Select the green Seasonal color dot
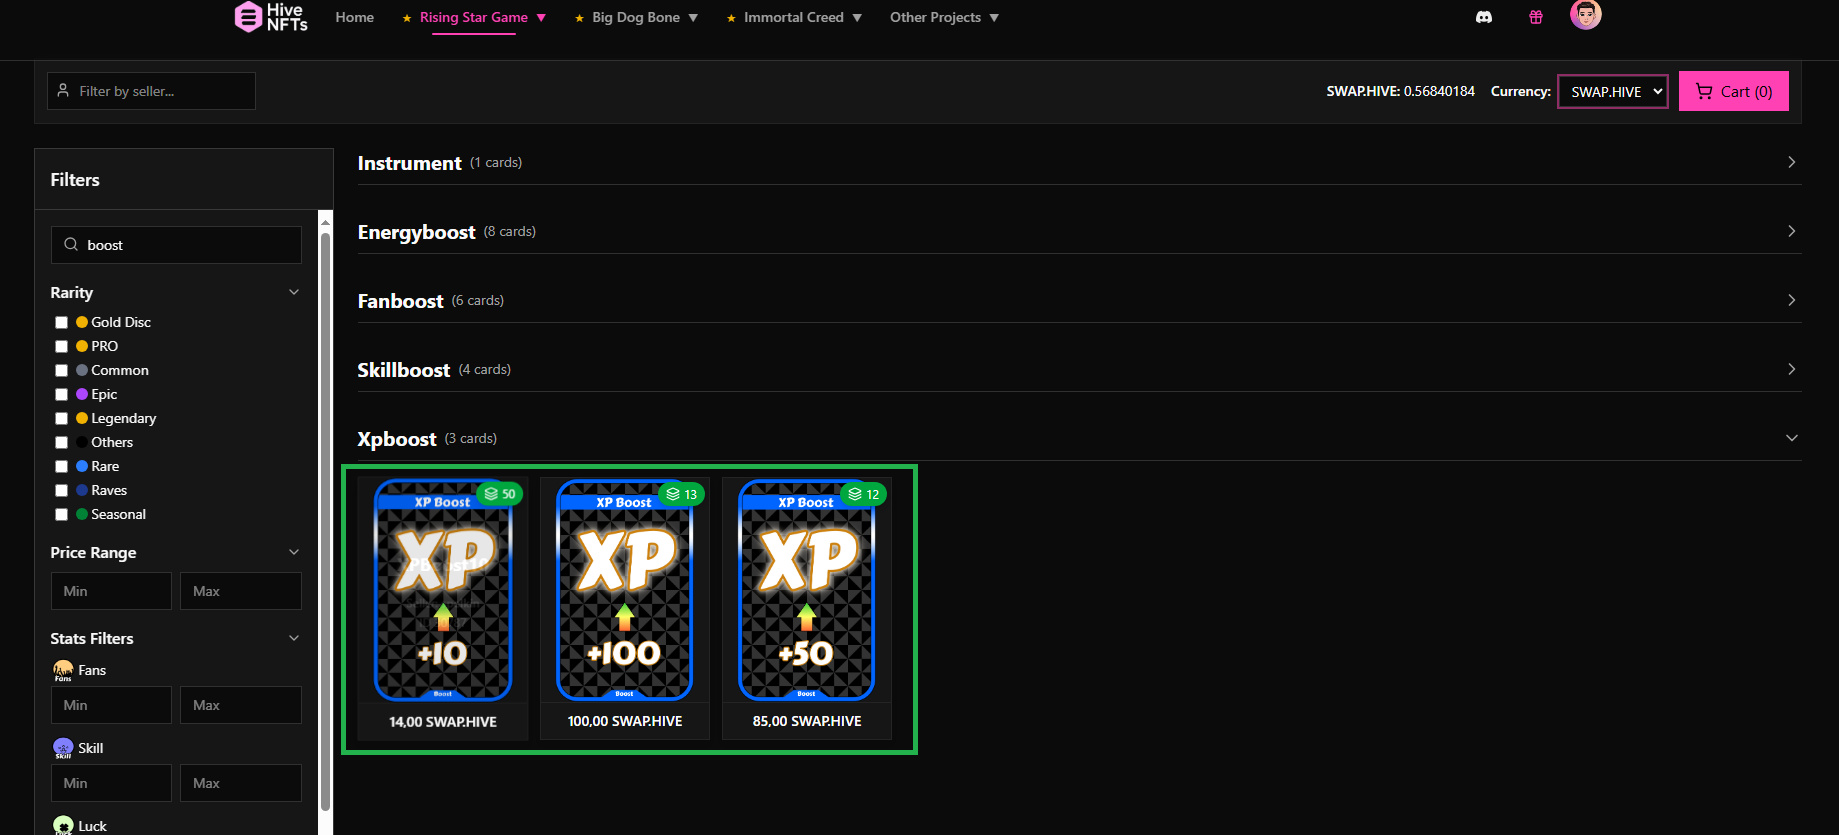1839x835 pixels. tap(82, 514)
